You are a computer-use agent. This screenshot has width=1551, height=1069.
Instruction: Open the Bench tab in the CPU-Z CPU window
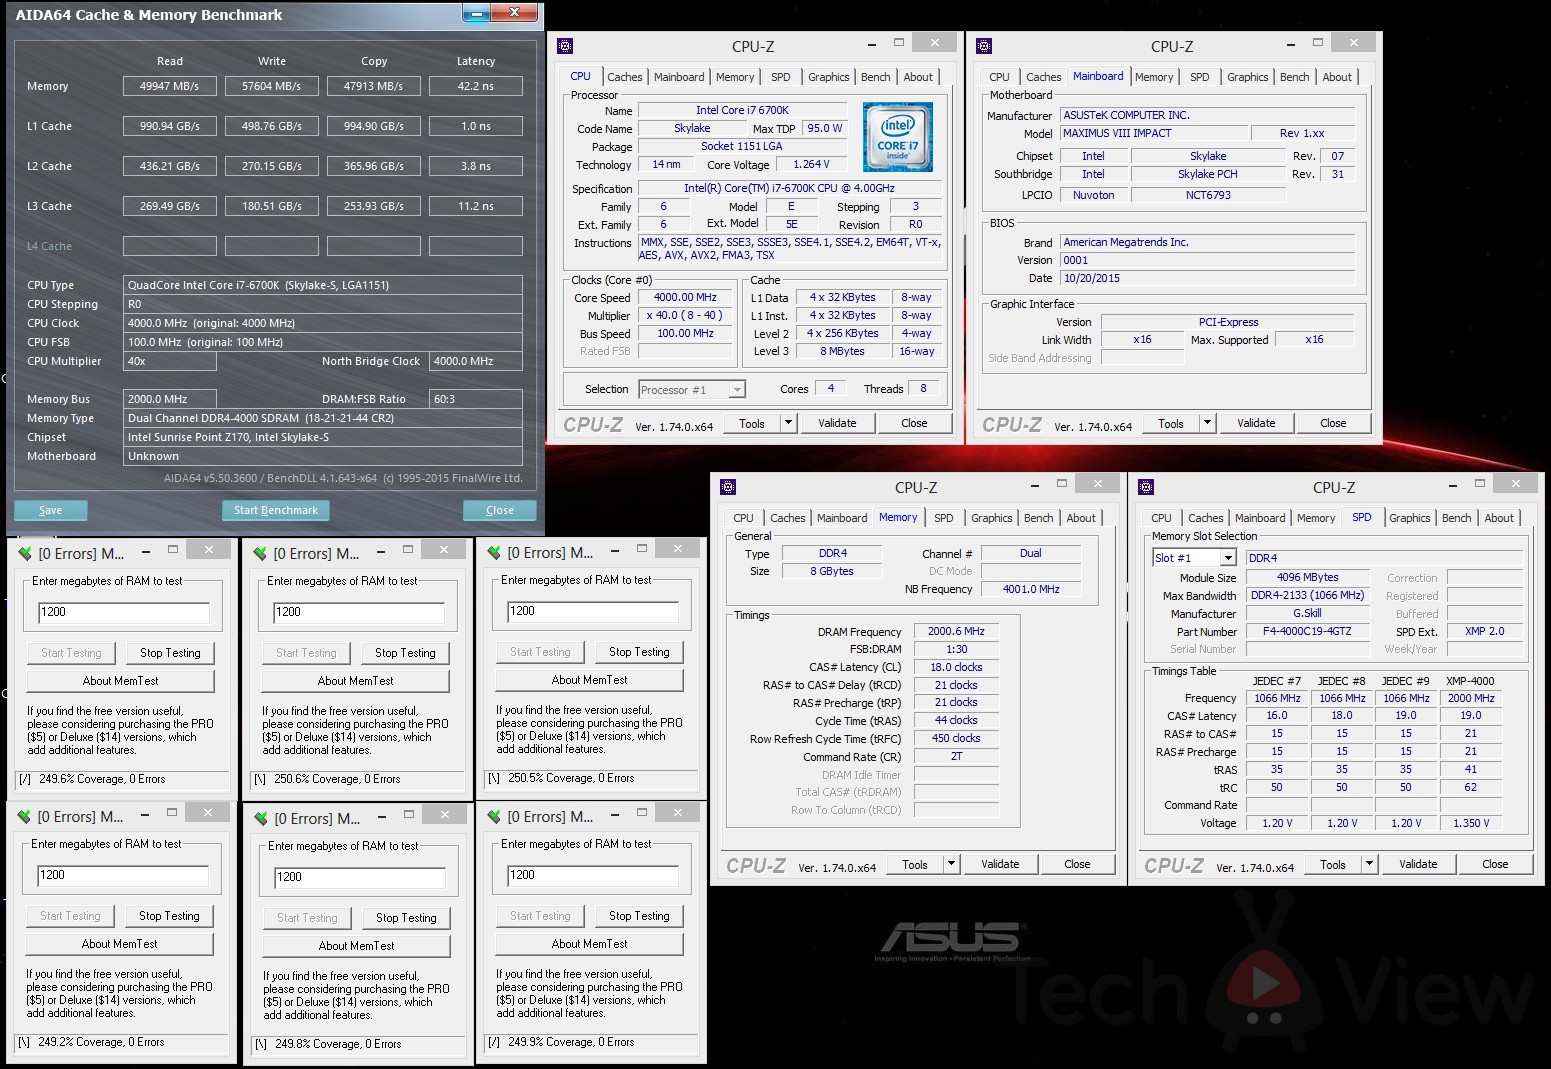875,77
